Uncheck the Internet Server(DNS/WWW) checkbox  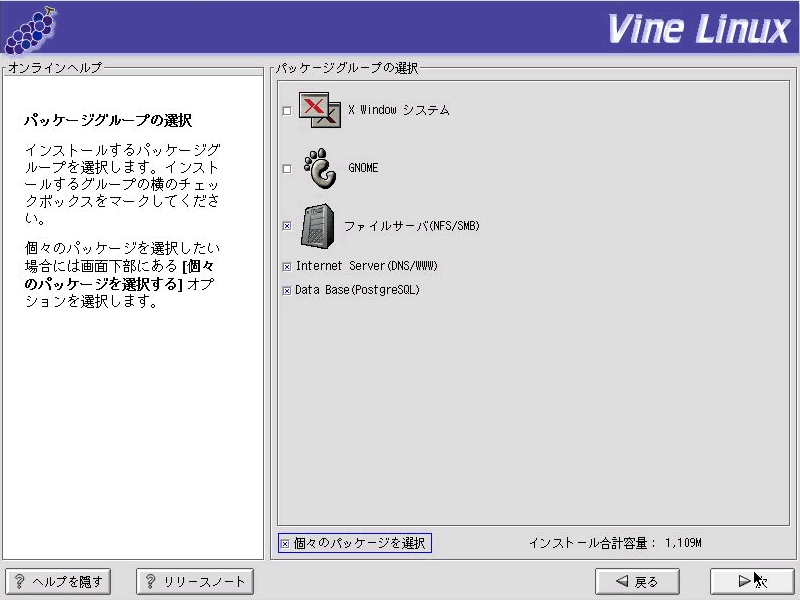[287, 267]
